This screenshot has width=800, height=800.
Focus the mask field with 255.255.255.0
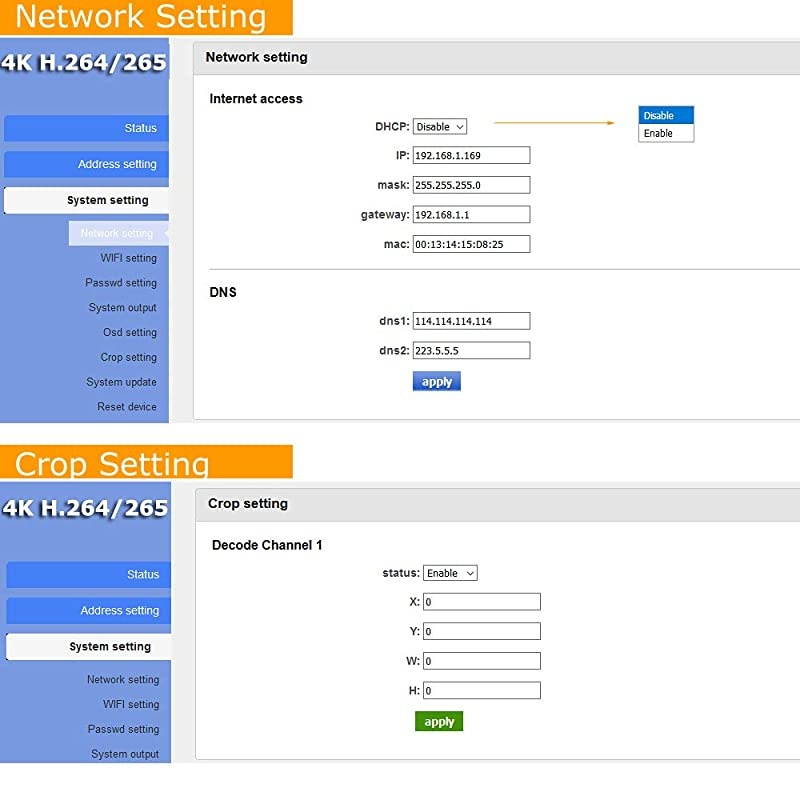pyautogui.click(x=471, y=185)
